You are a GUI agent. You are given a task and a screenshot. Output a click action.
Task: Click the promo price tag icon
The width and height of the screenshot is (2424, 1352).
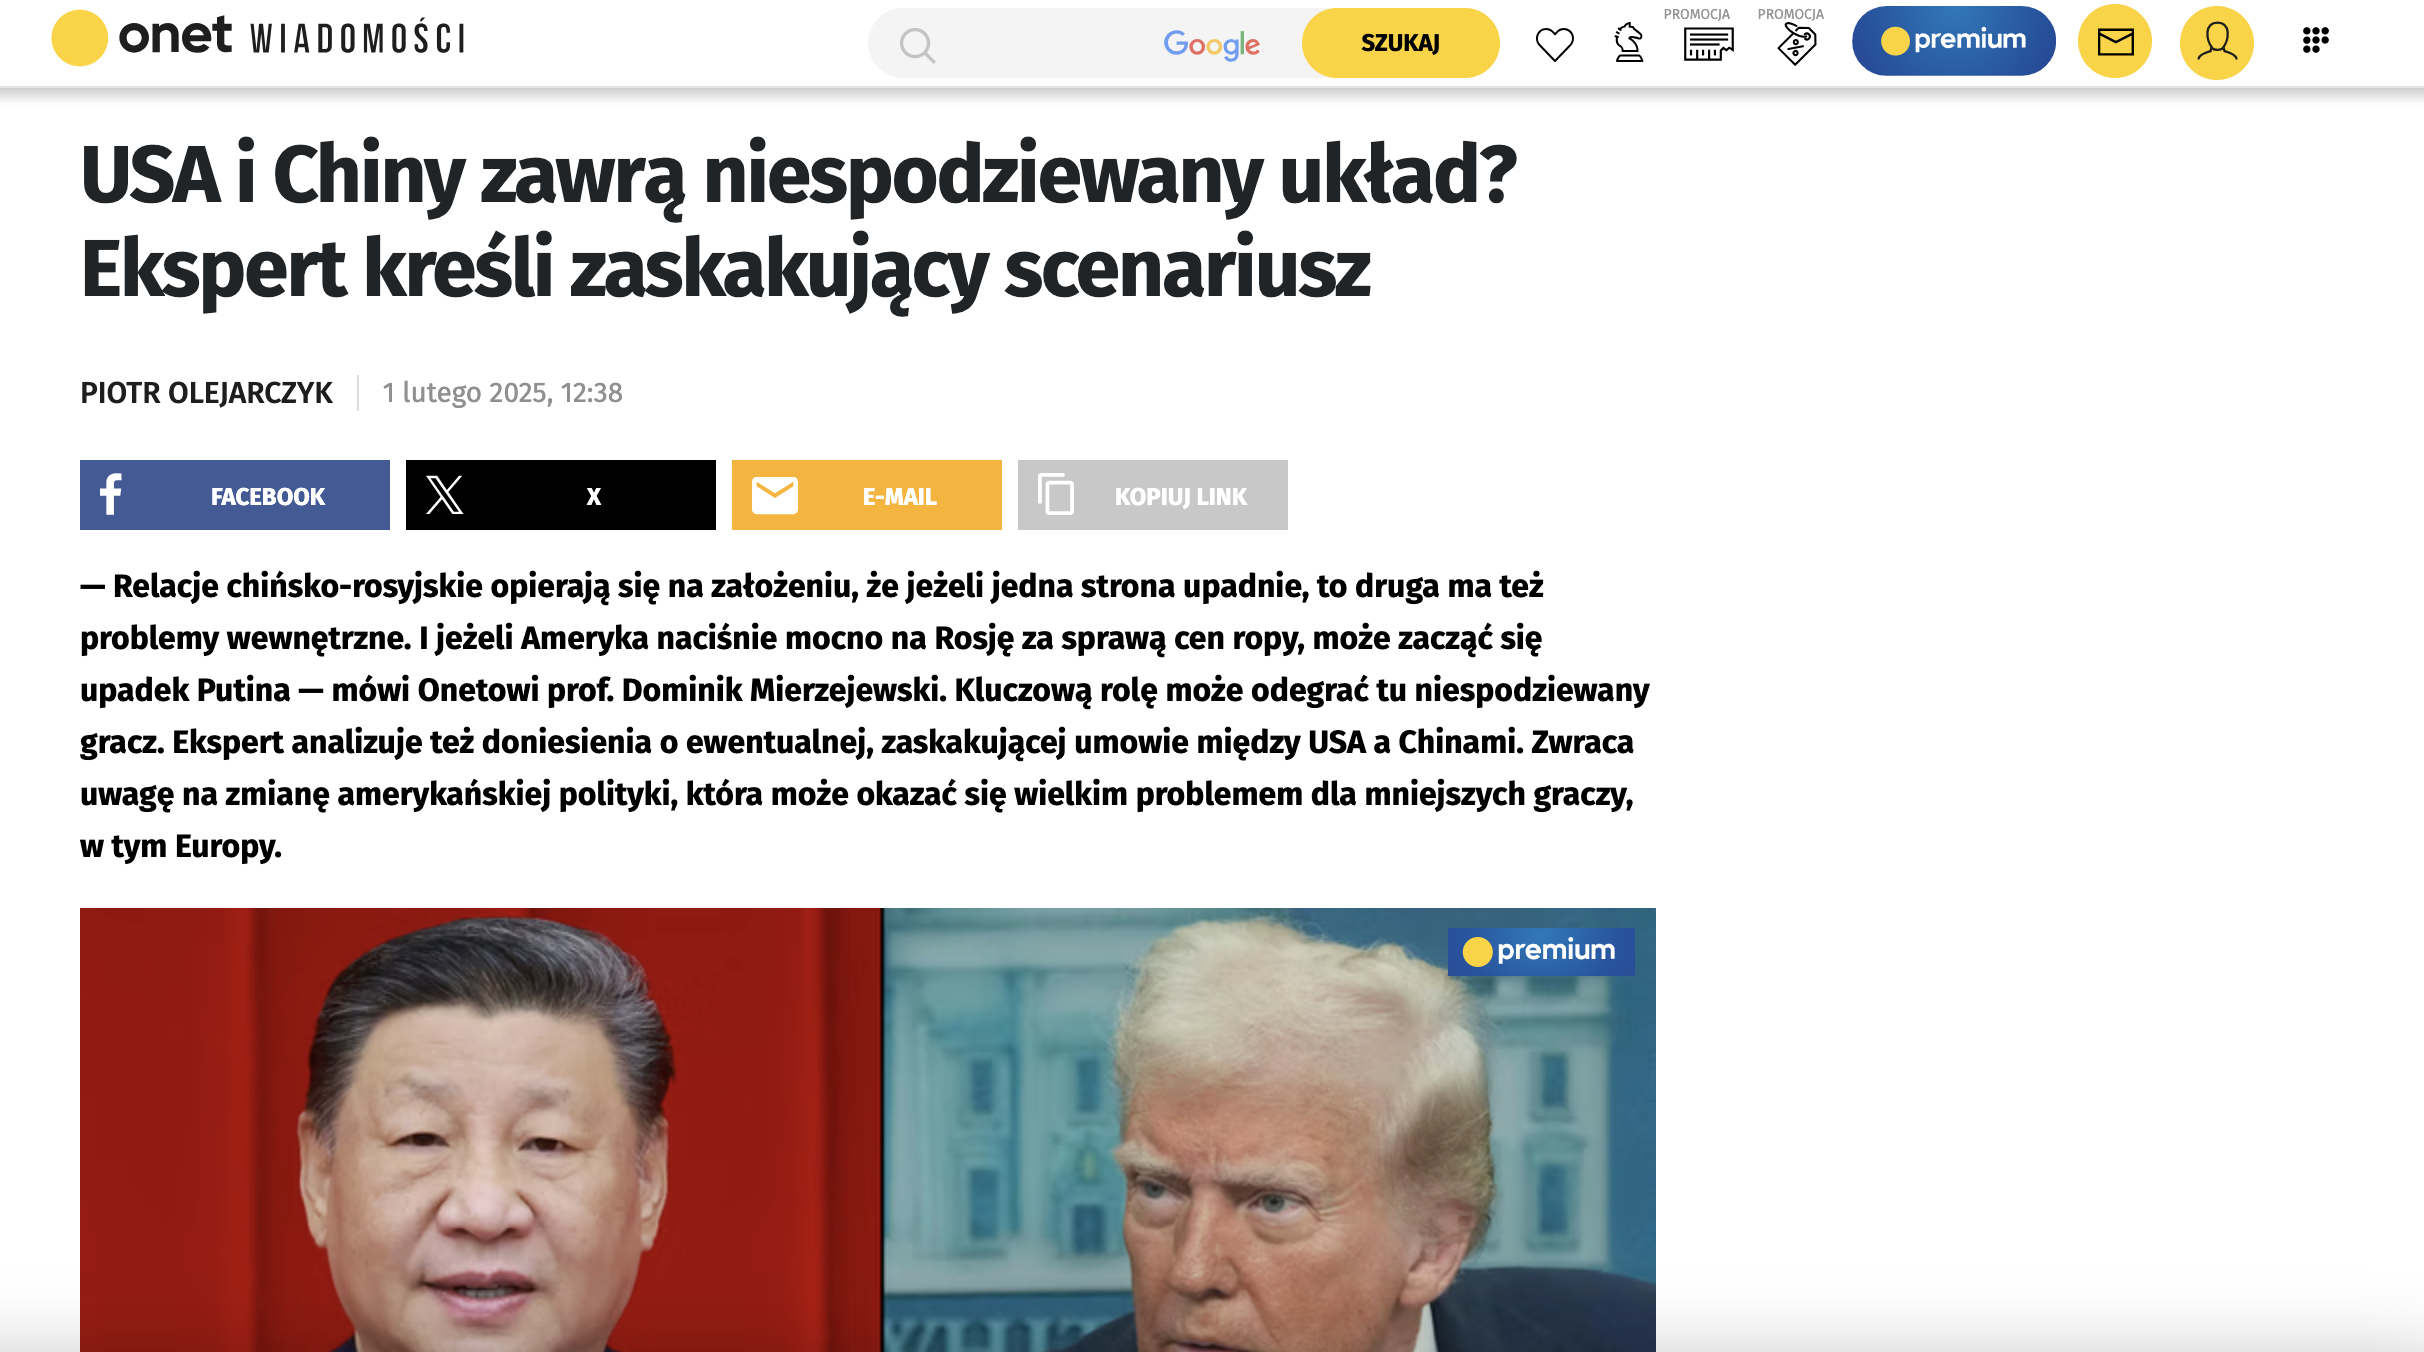click(1796, 44)
